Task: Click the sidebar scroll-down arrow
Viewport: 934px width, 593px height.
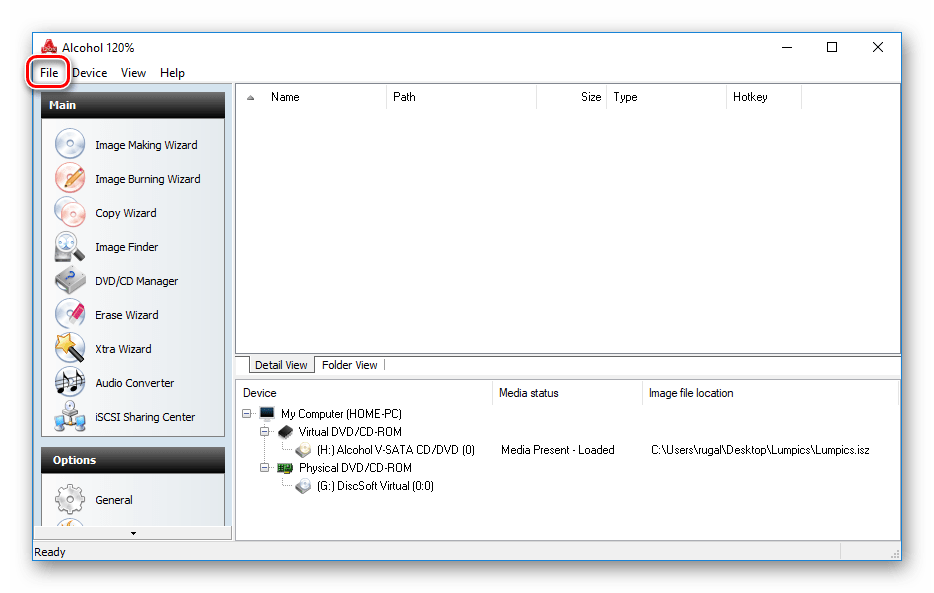Action: (133, 533)
